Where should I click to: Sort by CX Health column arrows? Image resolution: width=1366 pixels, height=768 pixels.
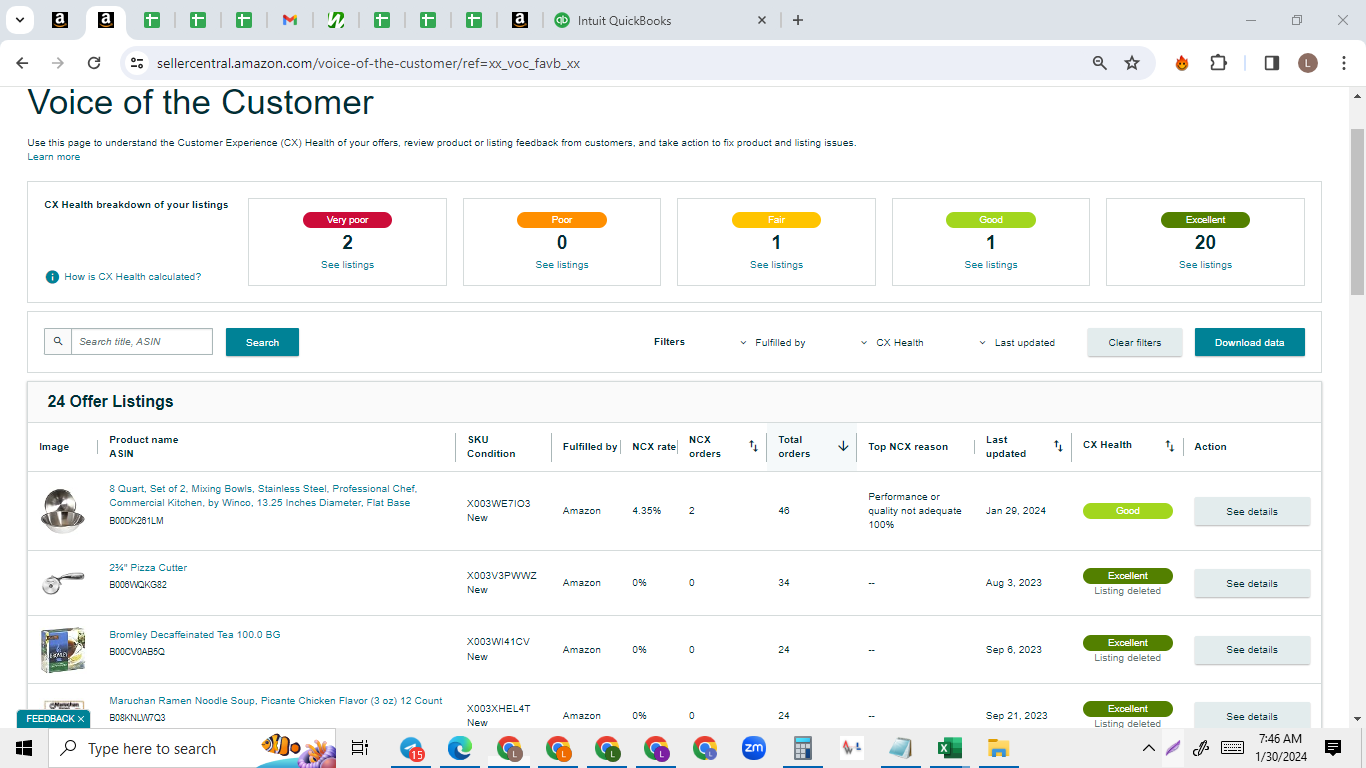coord(1169,446)
